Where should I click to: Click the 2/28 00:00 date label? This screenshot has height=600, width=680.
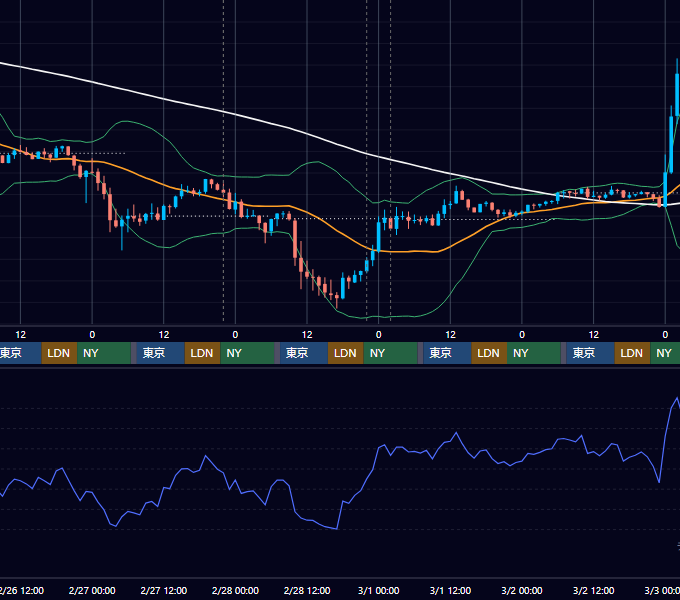[235, 590]
